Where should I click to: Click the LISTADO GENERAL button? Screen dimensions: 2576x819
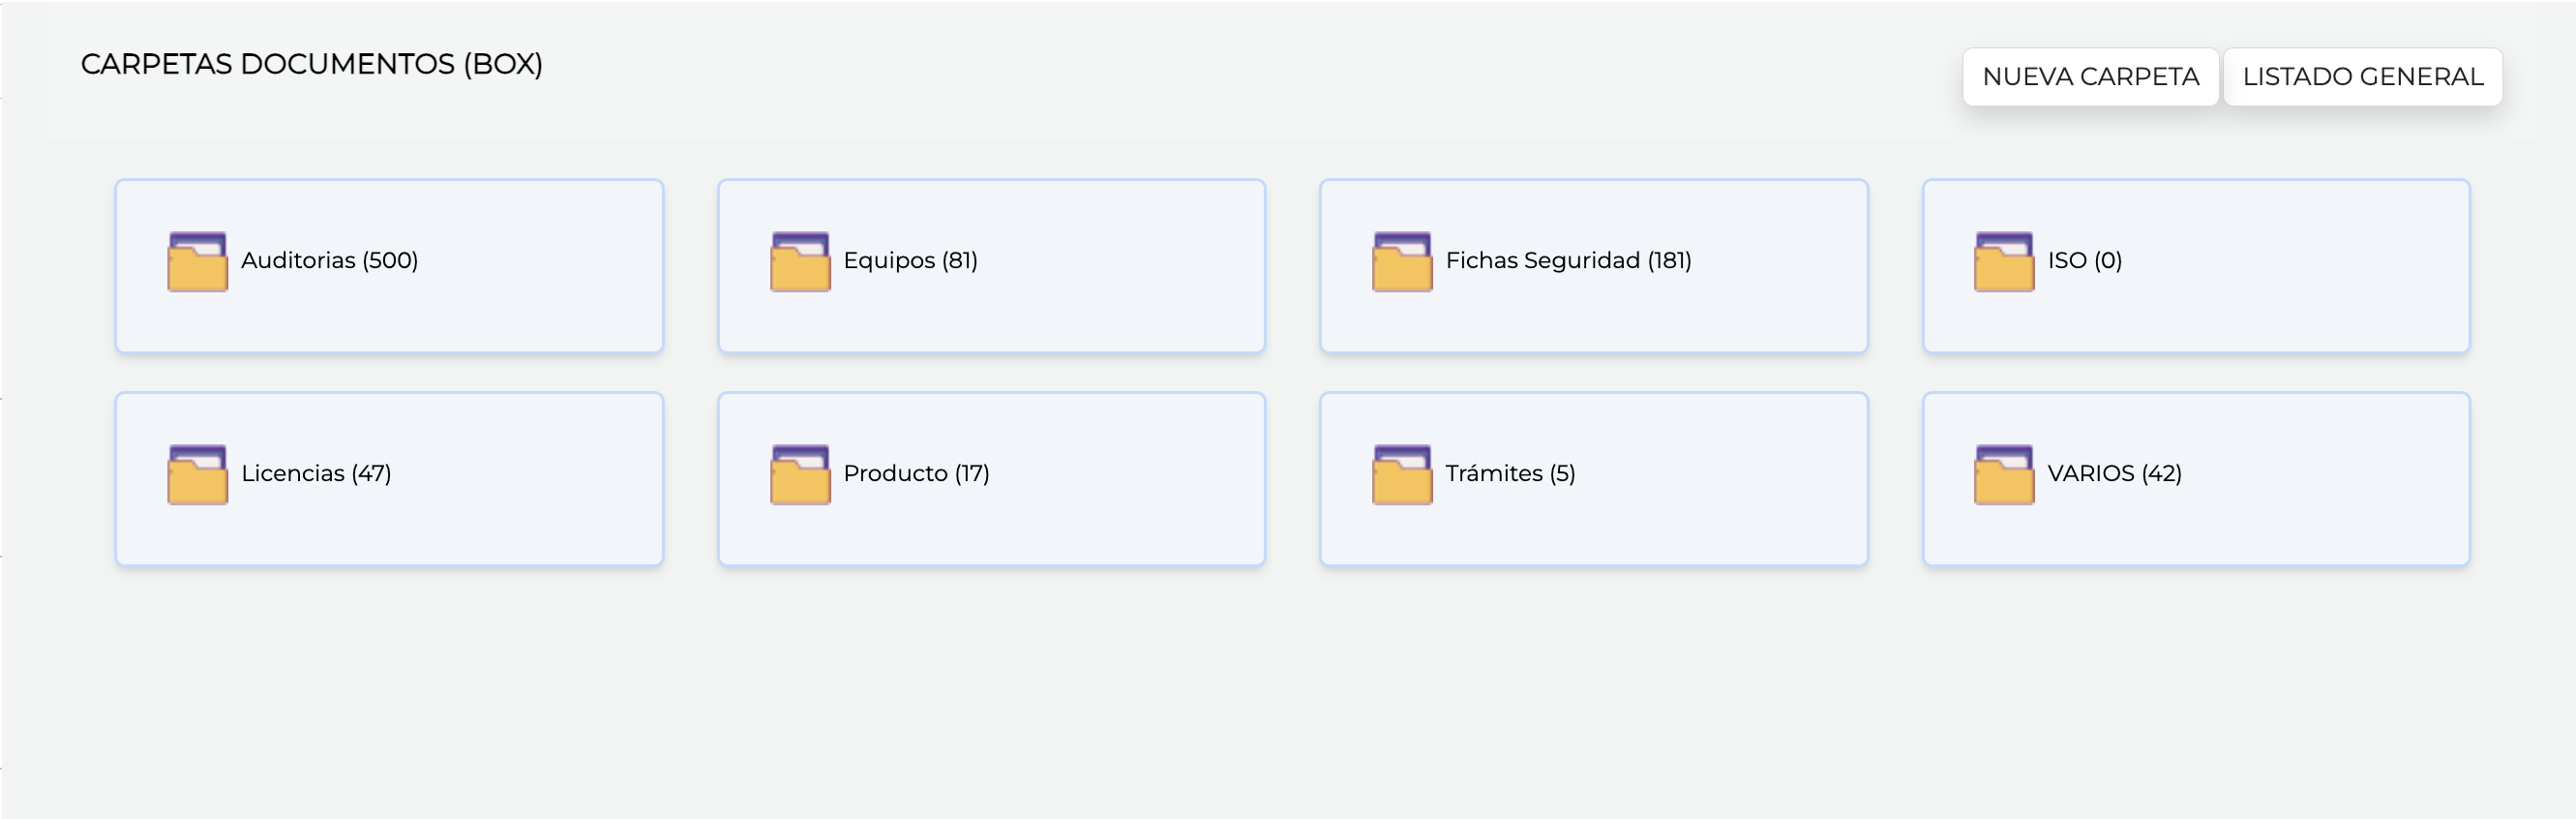2363,77
